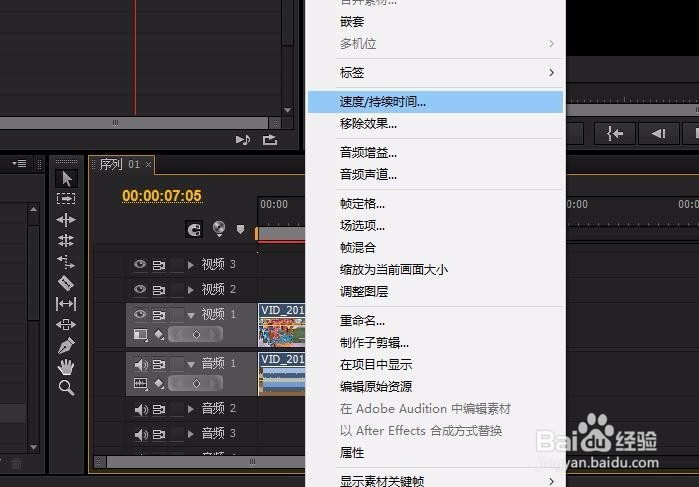Mute Audio 1 track speaker icon
This screenshot has height=487, width=699.
141,364
